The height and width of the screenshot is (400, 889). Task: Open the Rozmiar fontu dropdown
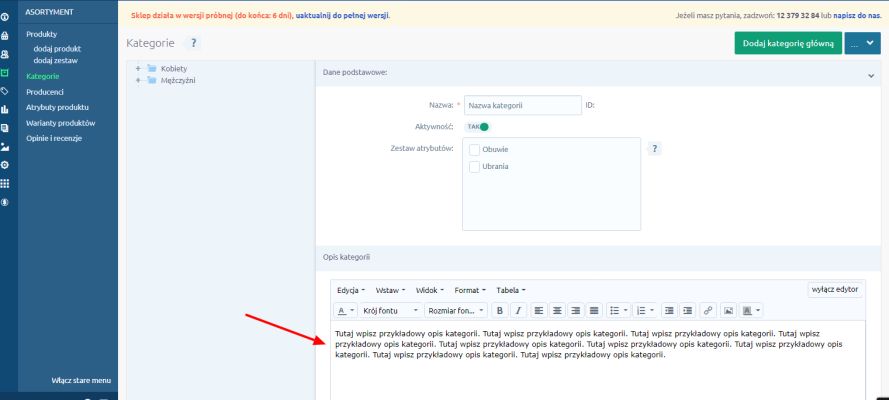[457, 310]
